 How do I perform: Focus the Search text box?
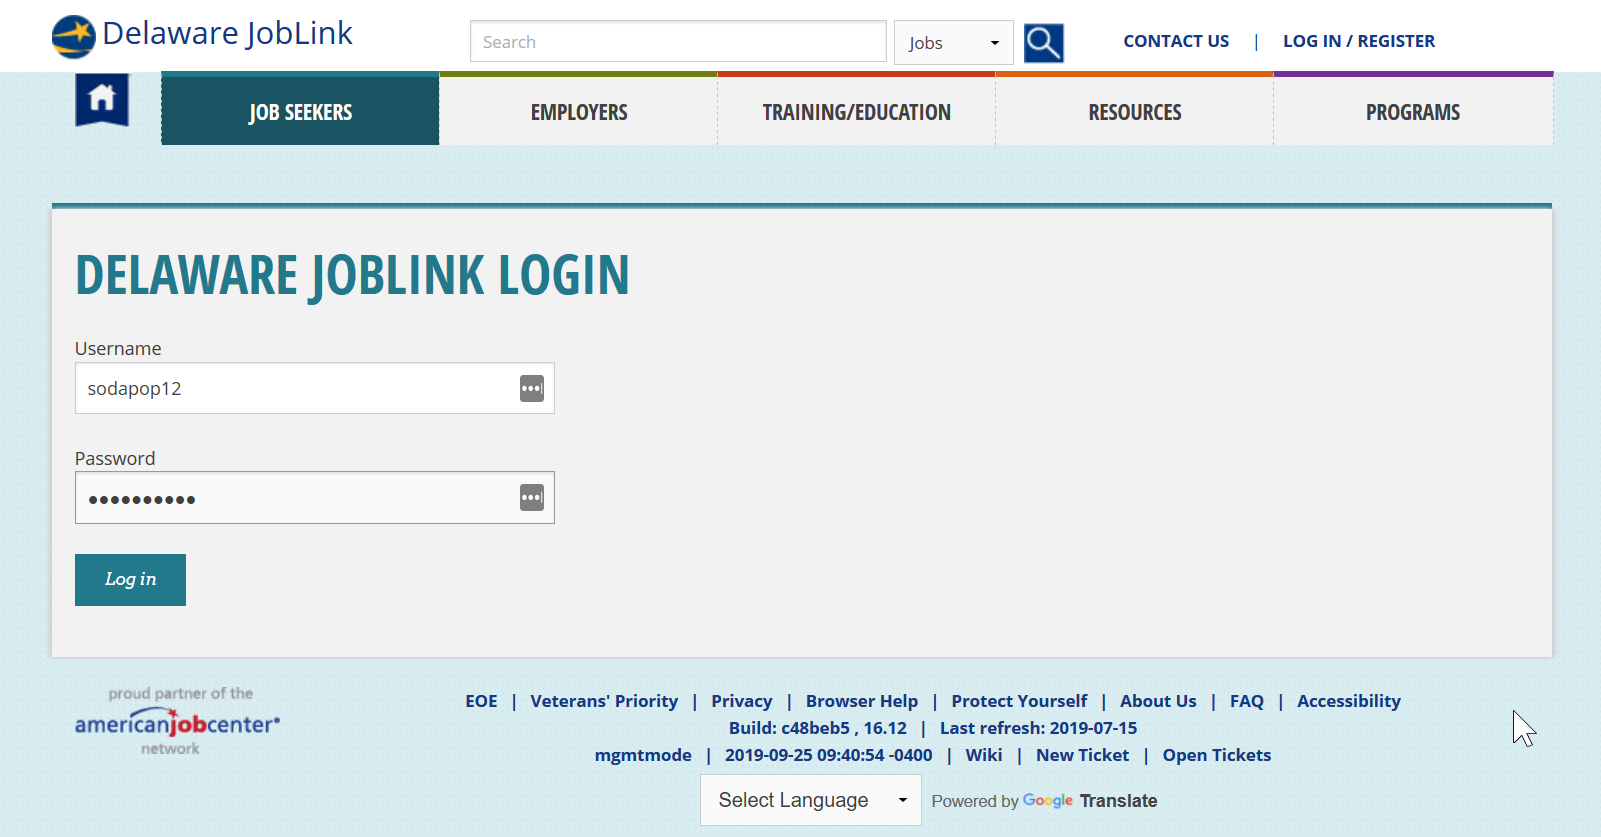[x=678, y=42]
